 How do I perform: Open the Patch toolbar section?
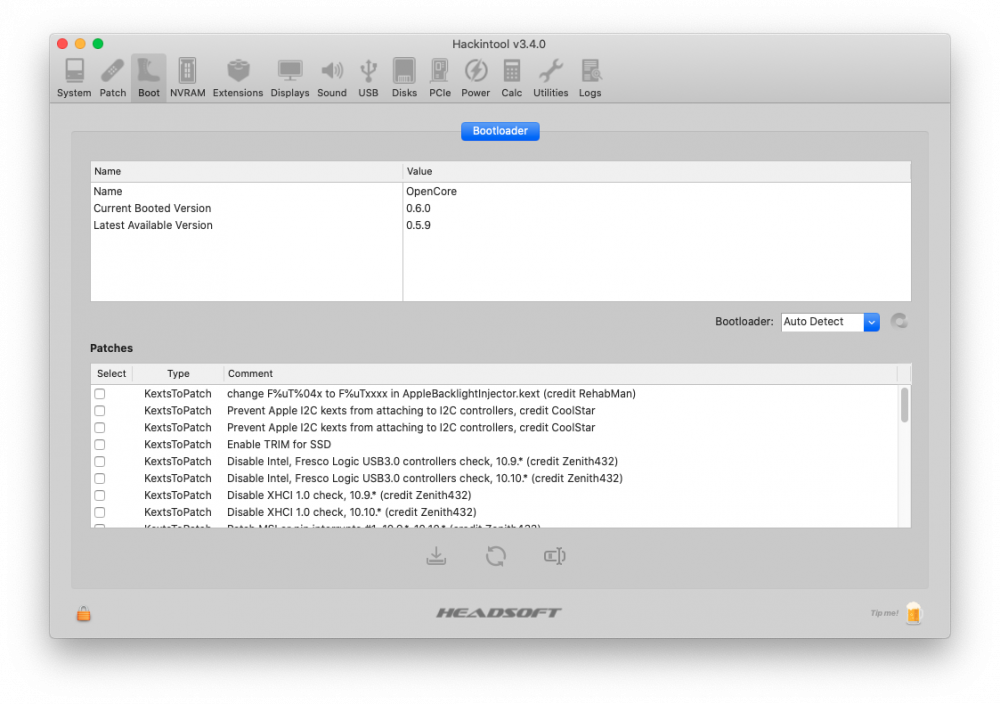click(112, 78)
